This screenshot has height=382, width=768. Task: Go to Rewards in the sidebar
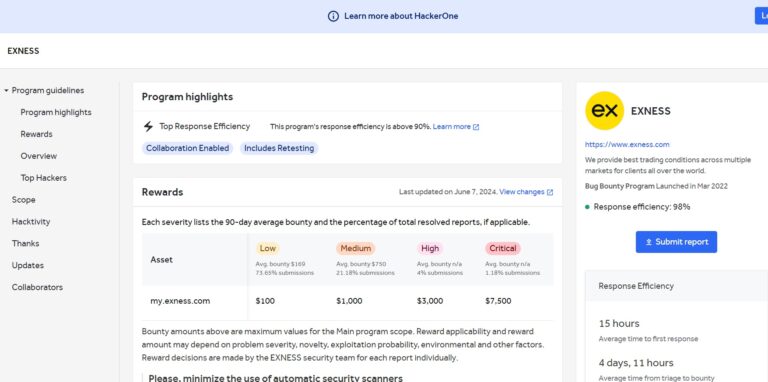coord(36,134)
